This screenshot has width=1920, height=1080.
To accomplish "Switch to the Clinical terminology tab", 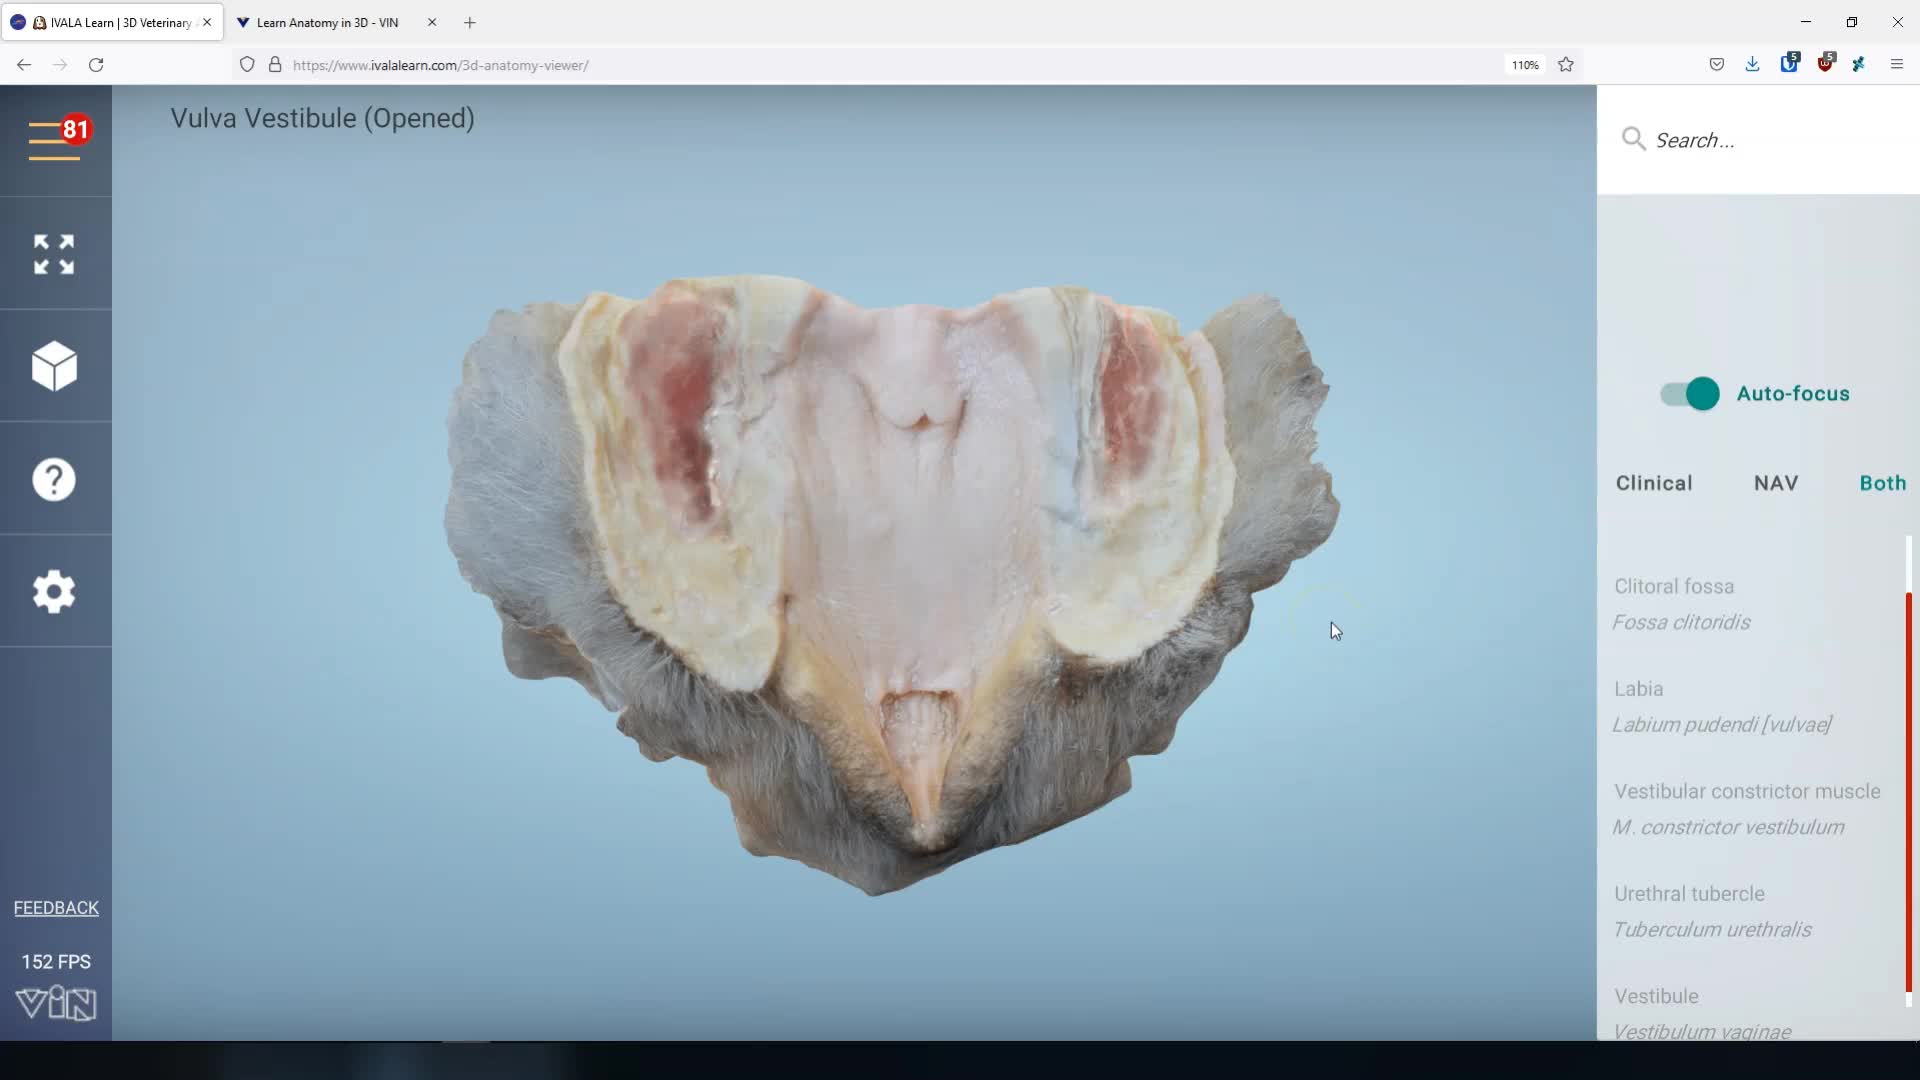I will [1654, 482].
